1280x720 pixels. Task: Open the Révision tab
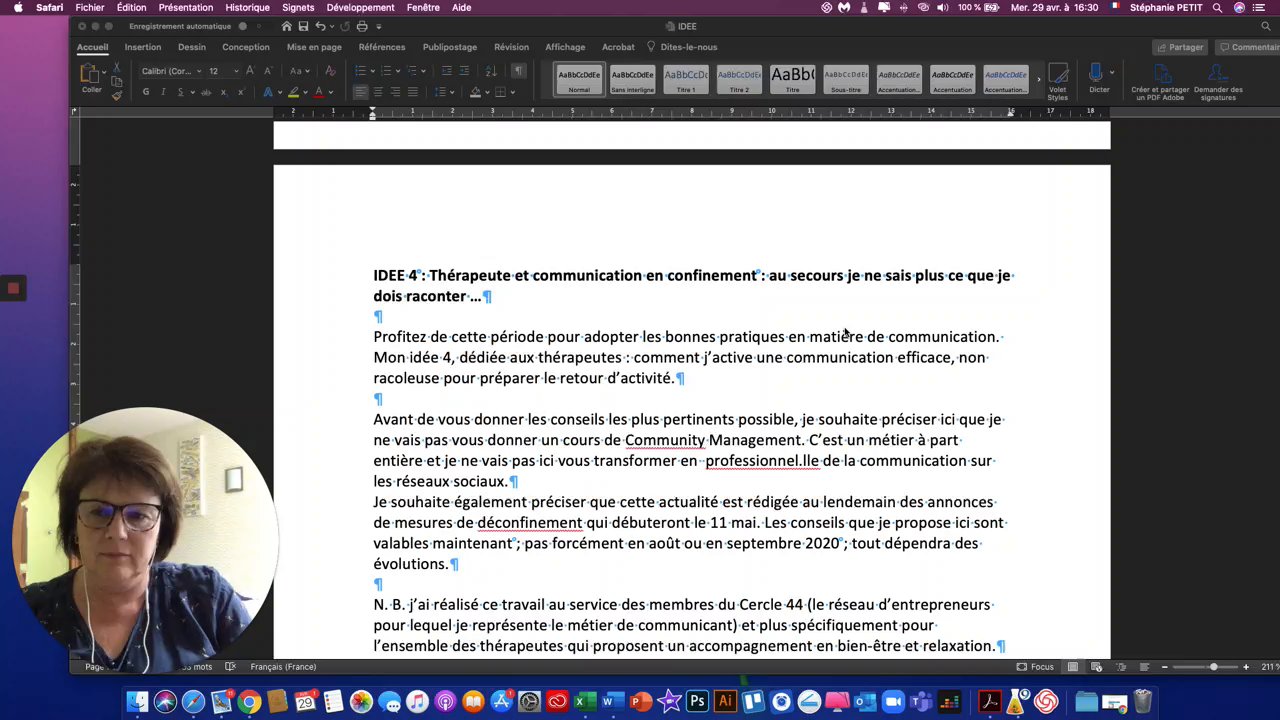[x=511, y=47]
